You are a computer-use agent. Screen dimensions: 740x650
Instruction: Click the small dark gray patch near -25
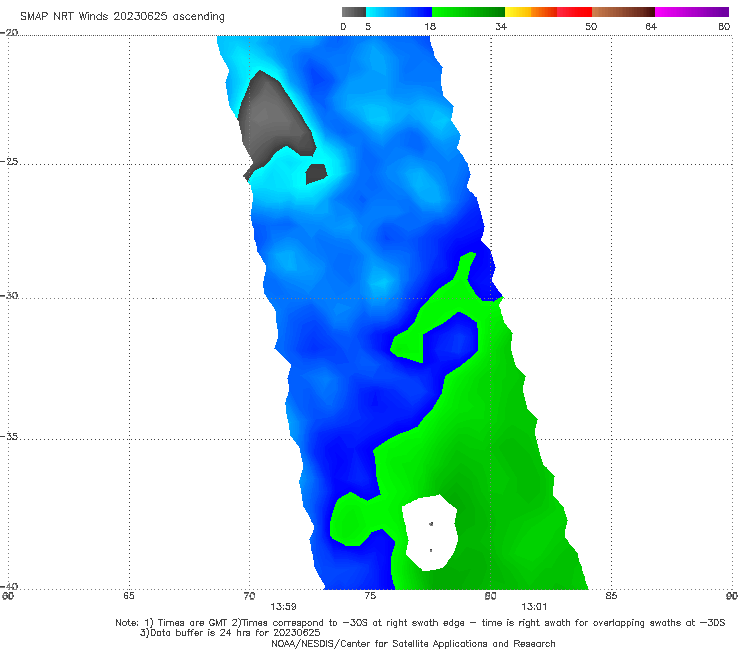pyautogui.click(x=316, y=173)
